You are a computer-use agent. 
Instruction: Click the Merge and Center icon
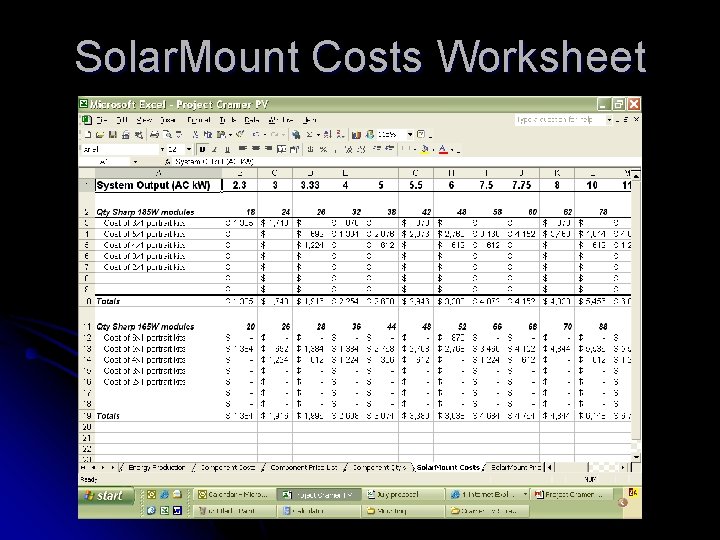pyautogui.click(x=281, y=149)
